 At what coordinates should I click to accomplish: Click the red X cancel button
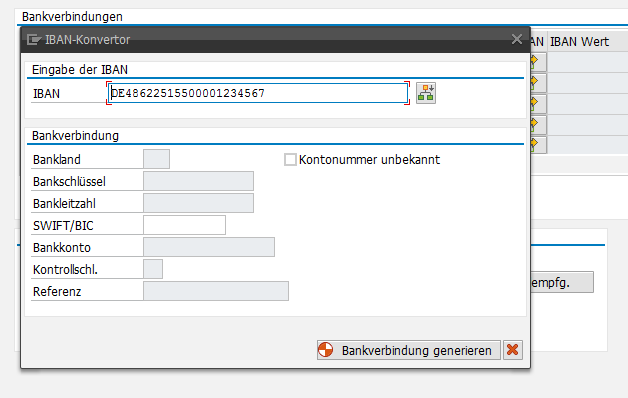[x=513, y=350]
